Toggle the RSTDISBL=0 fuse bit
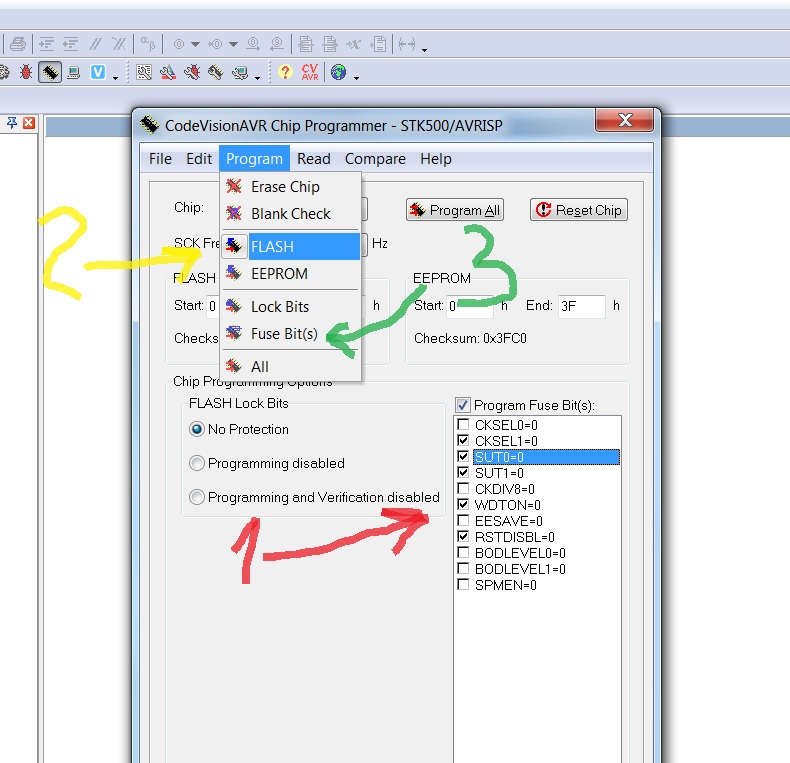Screen dimensions: 790x763 click(463, 537)
